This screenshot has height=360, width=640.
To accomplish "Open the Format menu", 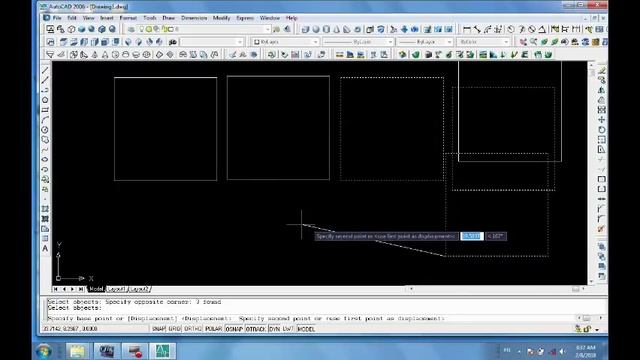I will [x=128, y=18].
